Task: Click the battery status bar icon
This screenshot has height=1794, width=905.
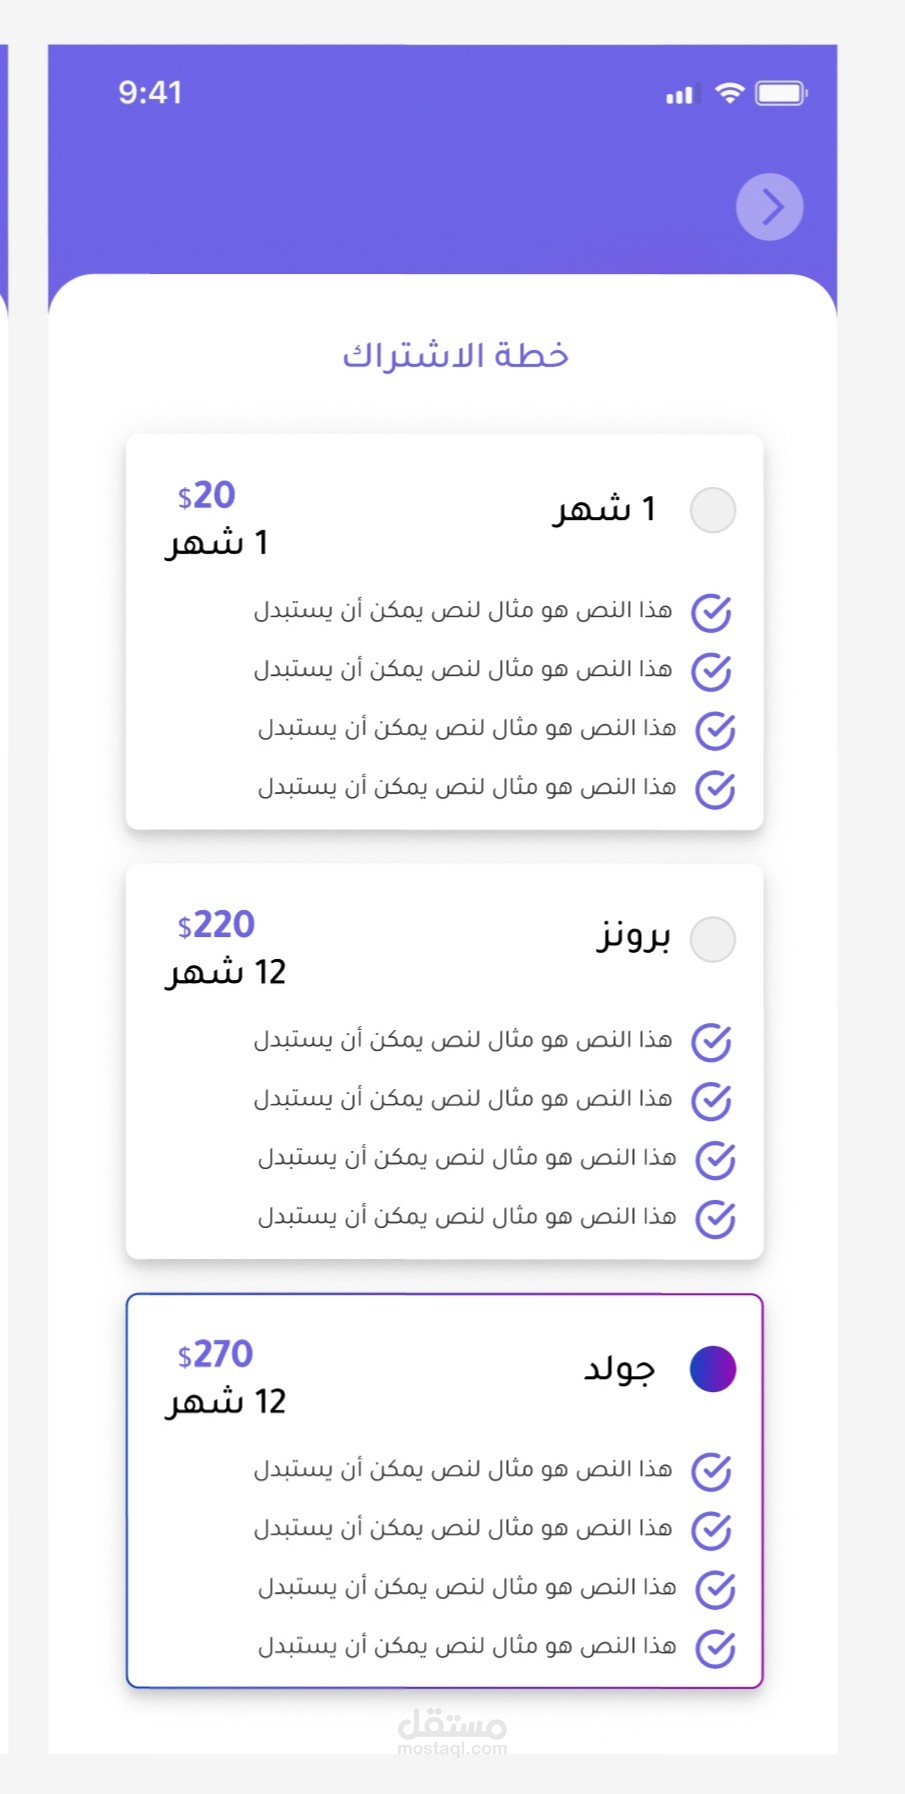Action: (x=781, y=94)
